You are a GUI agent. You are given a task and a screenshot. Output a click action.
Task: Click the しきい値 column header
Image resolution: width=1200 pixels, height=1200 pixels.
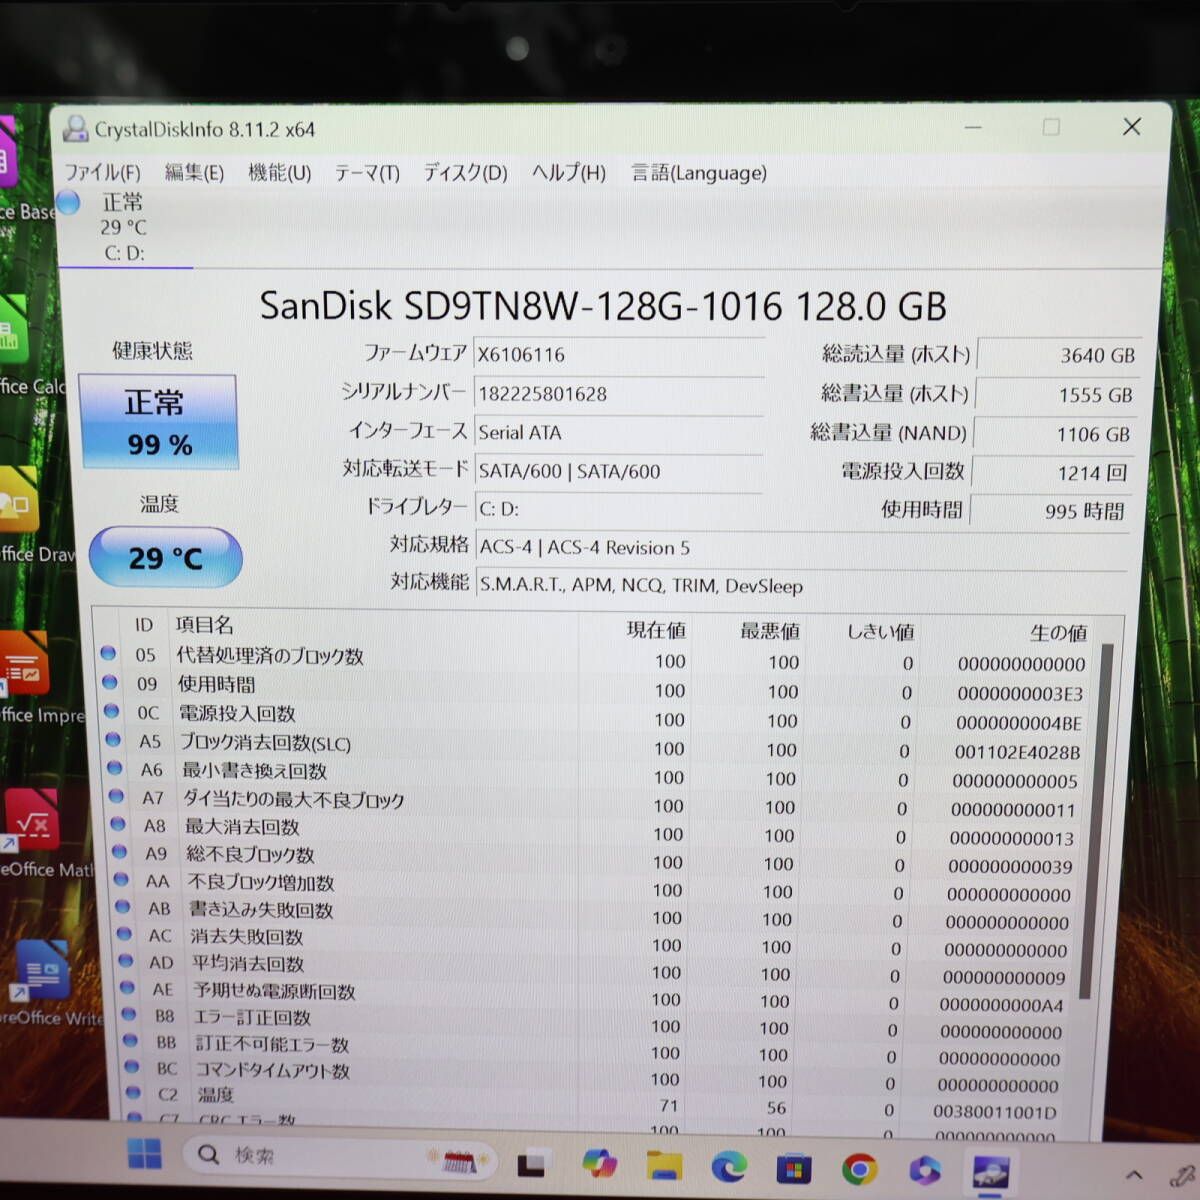click(880, 632)
